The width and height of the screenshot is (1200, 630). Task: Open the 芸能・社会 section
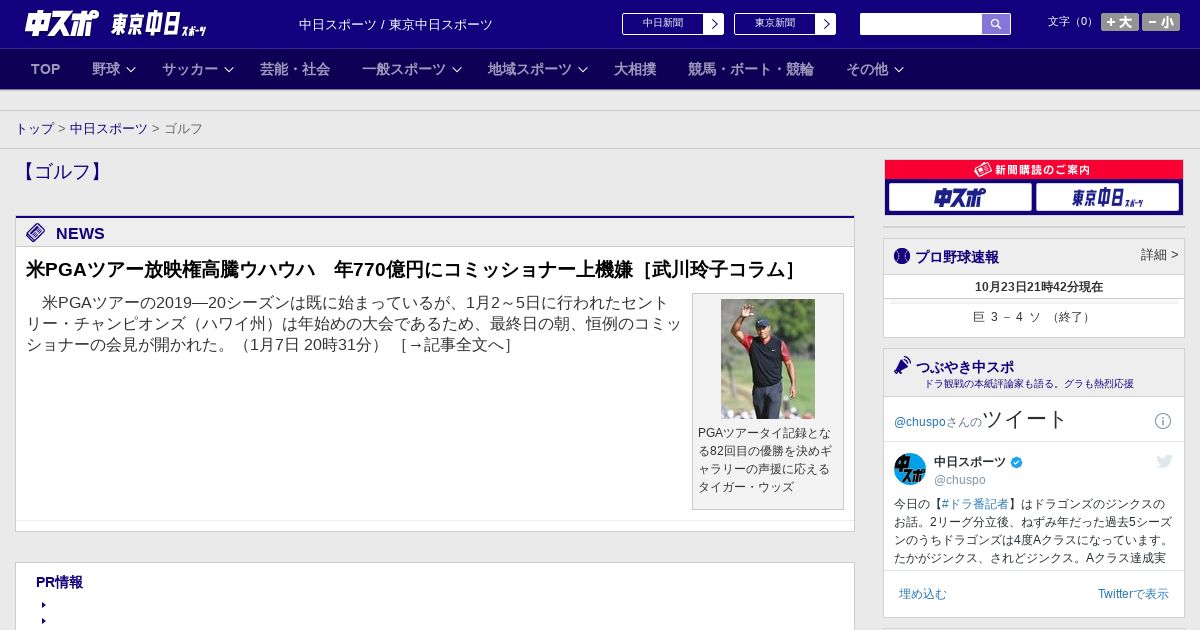[295, 69]
